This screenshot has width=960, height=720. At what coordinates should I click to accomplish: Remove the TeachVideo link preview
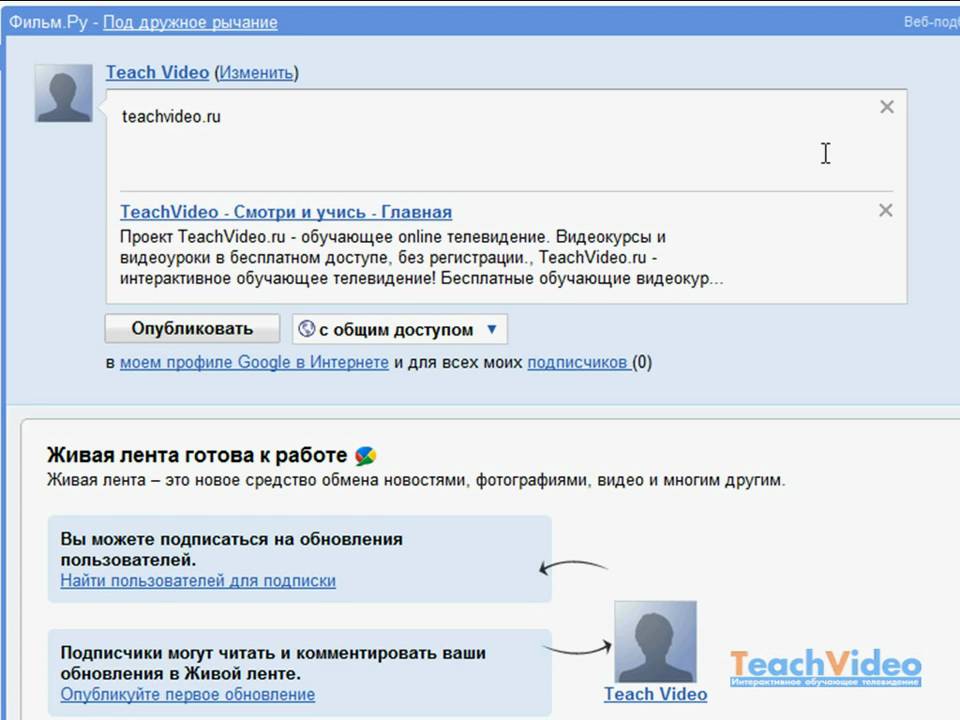885,211
